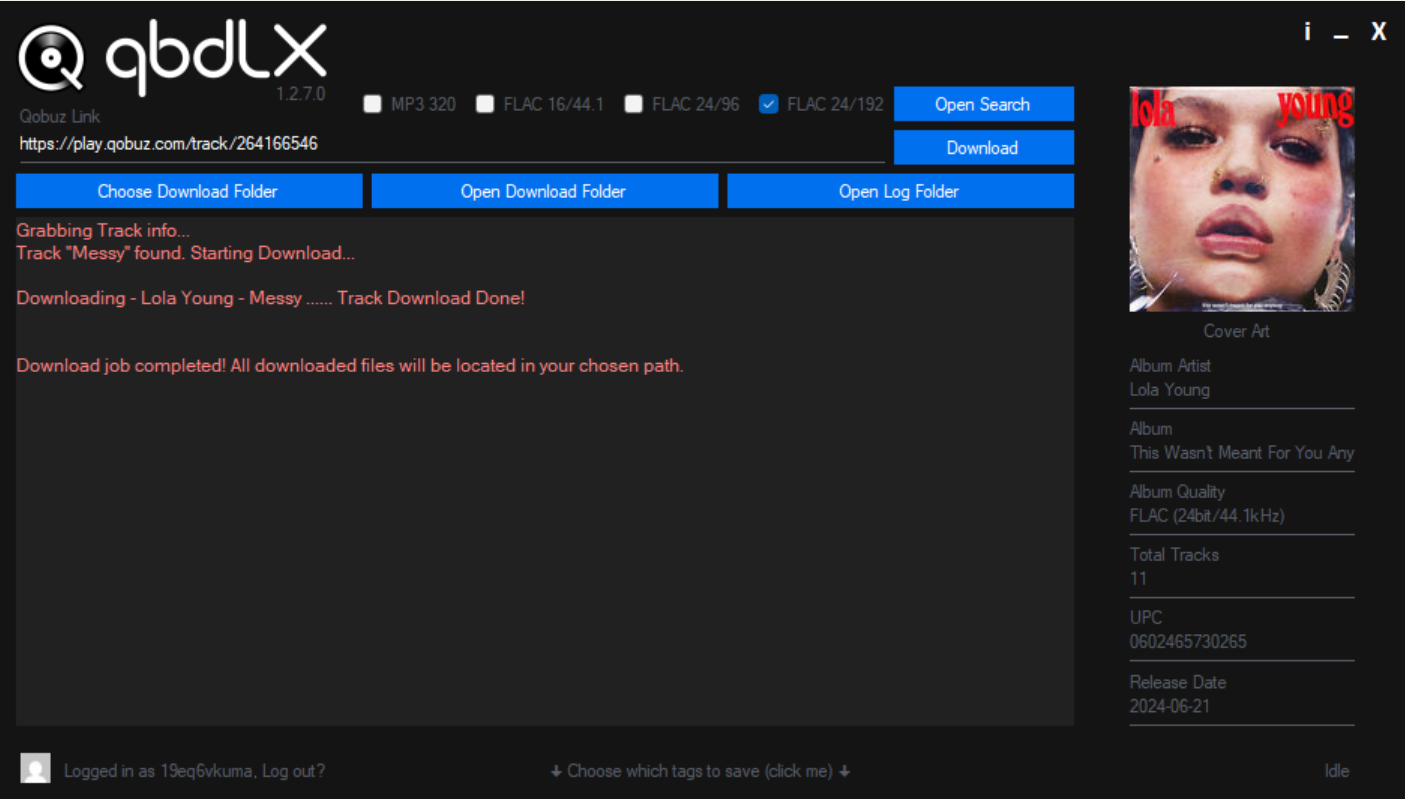Tick the FLAC 24/96 checkbox
Screen dimensions: 1405x799
tap(633, 104)
